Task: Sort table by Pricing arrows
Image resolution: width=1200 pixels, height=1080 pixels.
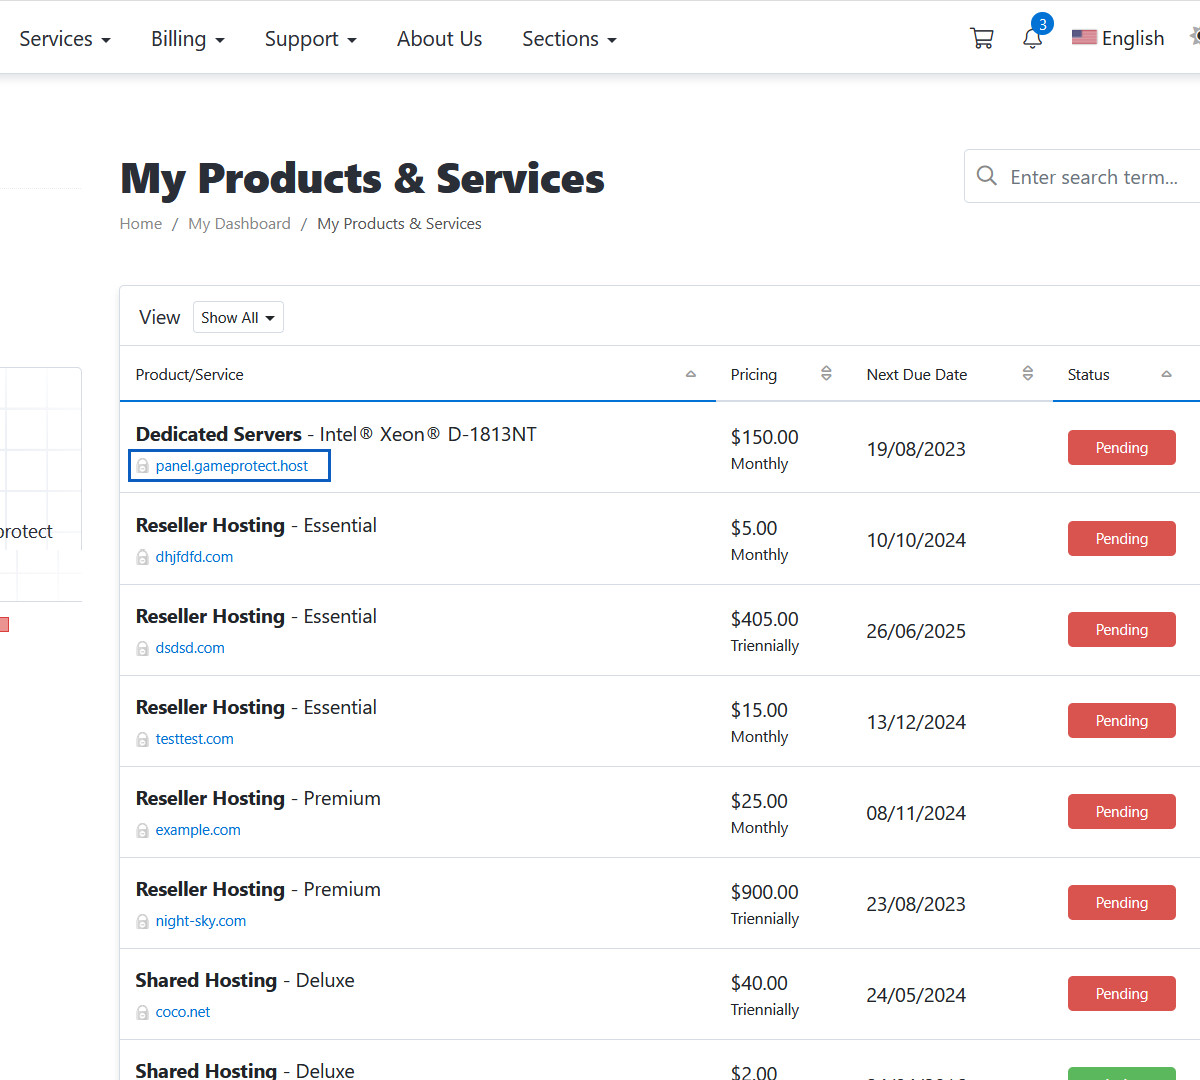Action: [826, 374]
